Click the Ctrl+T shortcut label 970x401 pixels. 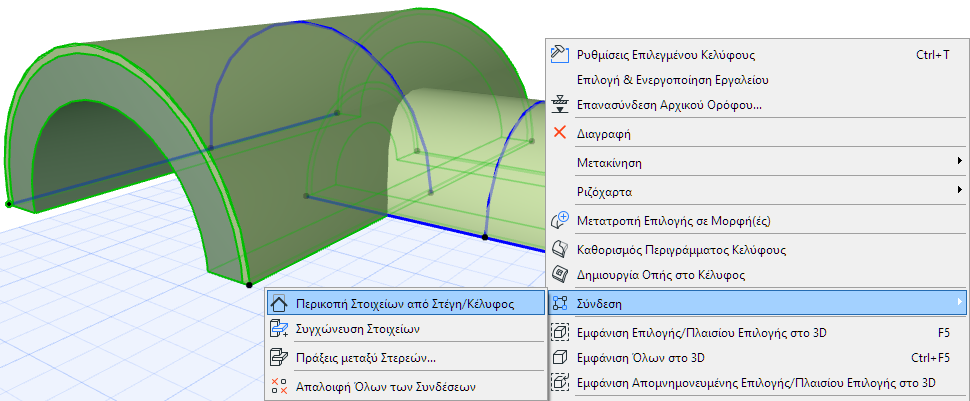[x=932, y=54]
